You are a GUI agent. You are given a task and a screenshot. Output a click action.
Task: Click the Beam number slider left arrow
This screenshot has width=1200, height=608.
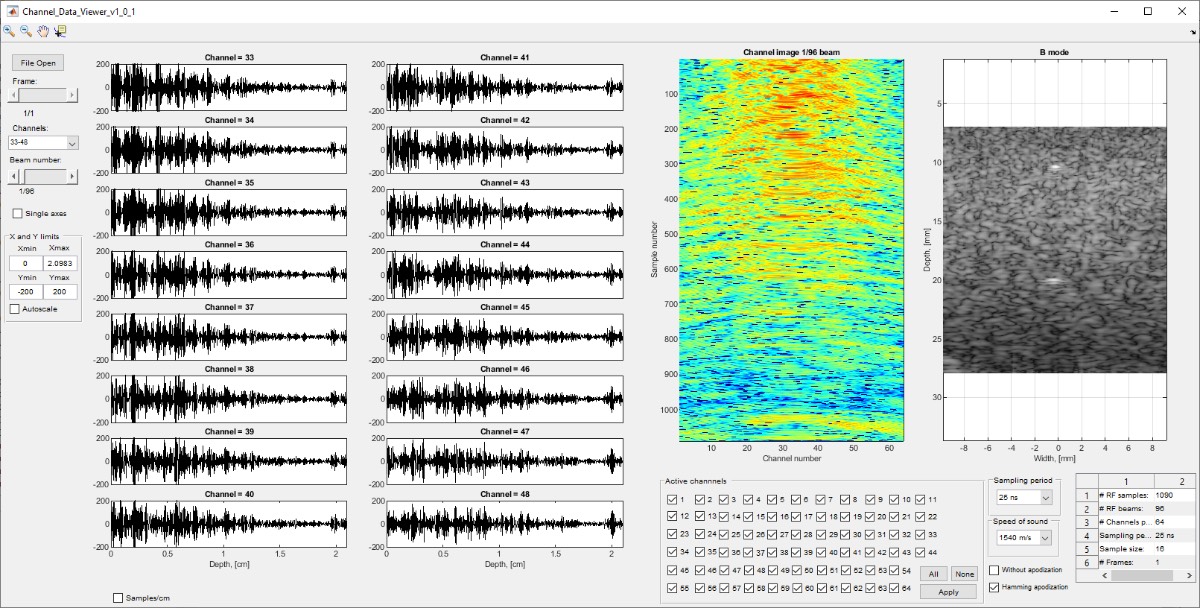point(12,175)
